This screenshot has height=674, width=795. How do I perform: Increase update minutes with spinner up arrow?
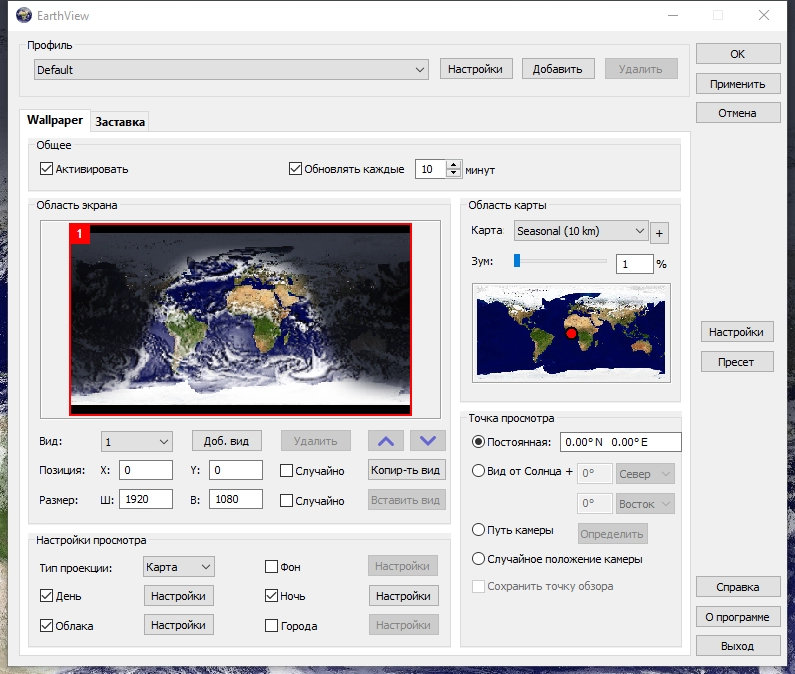(453, 165)
